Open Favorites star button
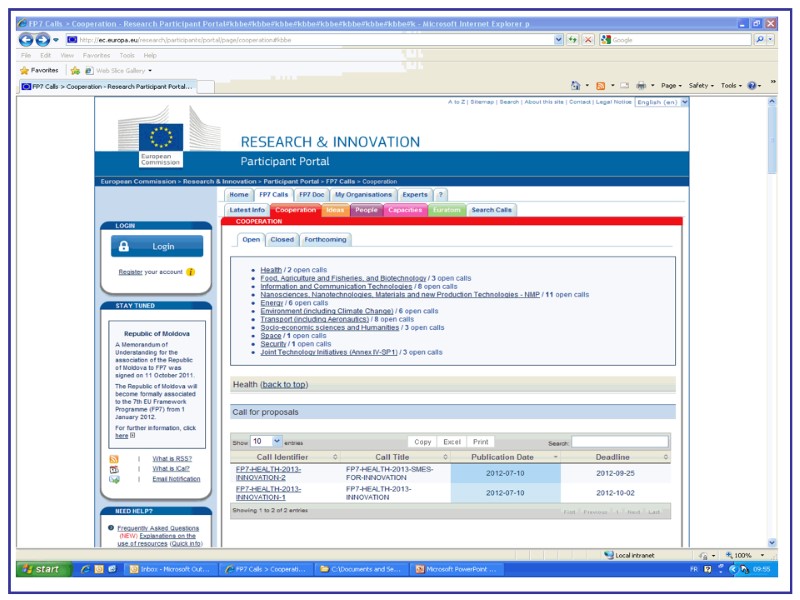 coord(39,70)
